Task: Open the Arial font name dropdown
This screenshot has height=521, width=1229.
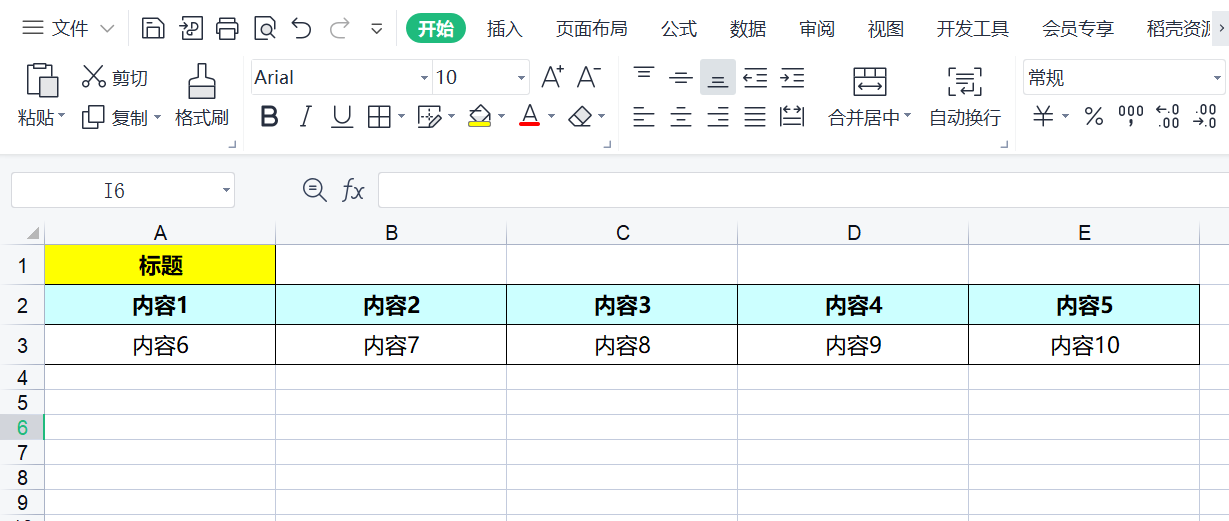Action: pos(423,77)
